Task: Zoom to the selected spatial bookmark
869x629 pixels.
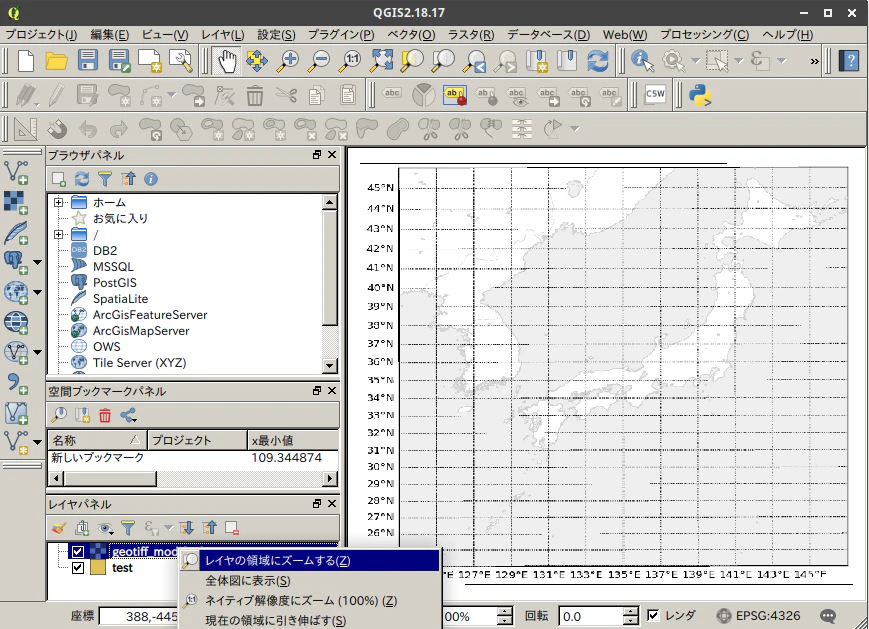Action: [58, 415]
